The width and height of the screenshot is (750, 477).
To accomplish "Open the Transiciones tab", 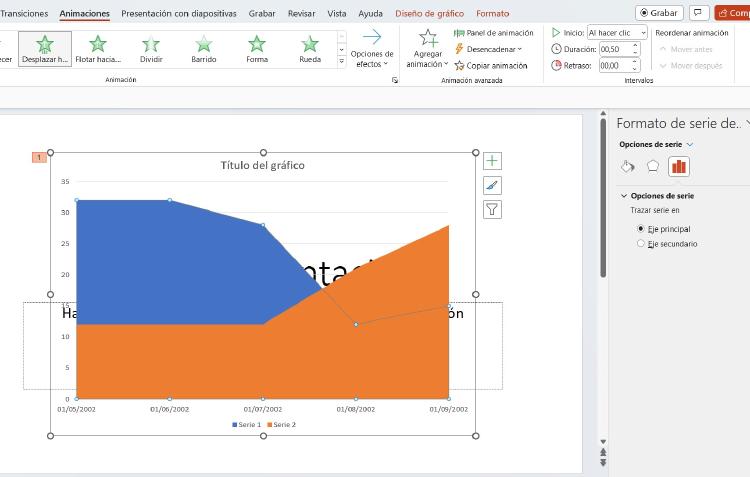I will tap(24, 14).
